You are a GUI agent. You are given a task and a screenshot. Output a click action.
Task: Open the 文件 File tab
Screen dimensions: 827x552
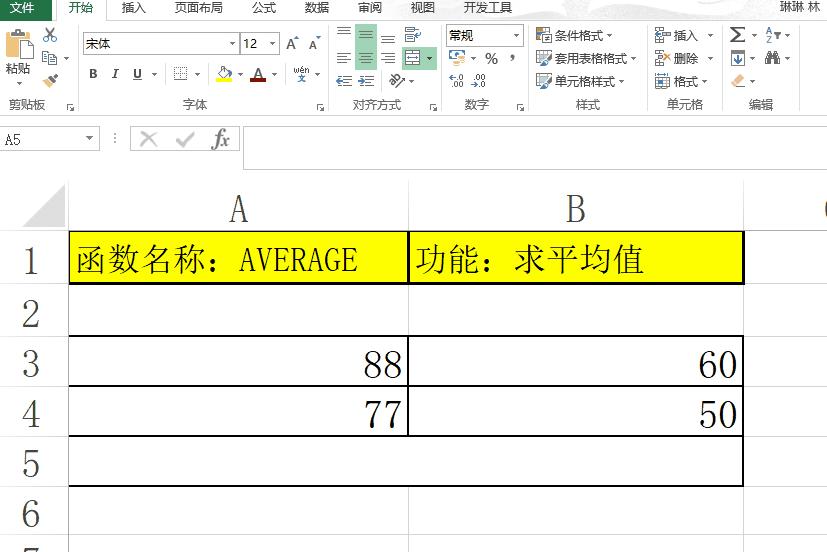click(x=22, y=7)
